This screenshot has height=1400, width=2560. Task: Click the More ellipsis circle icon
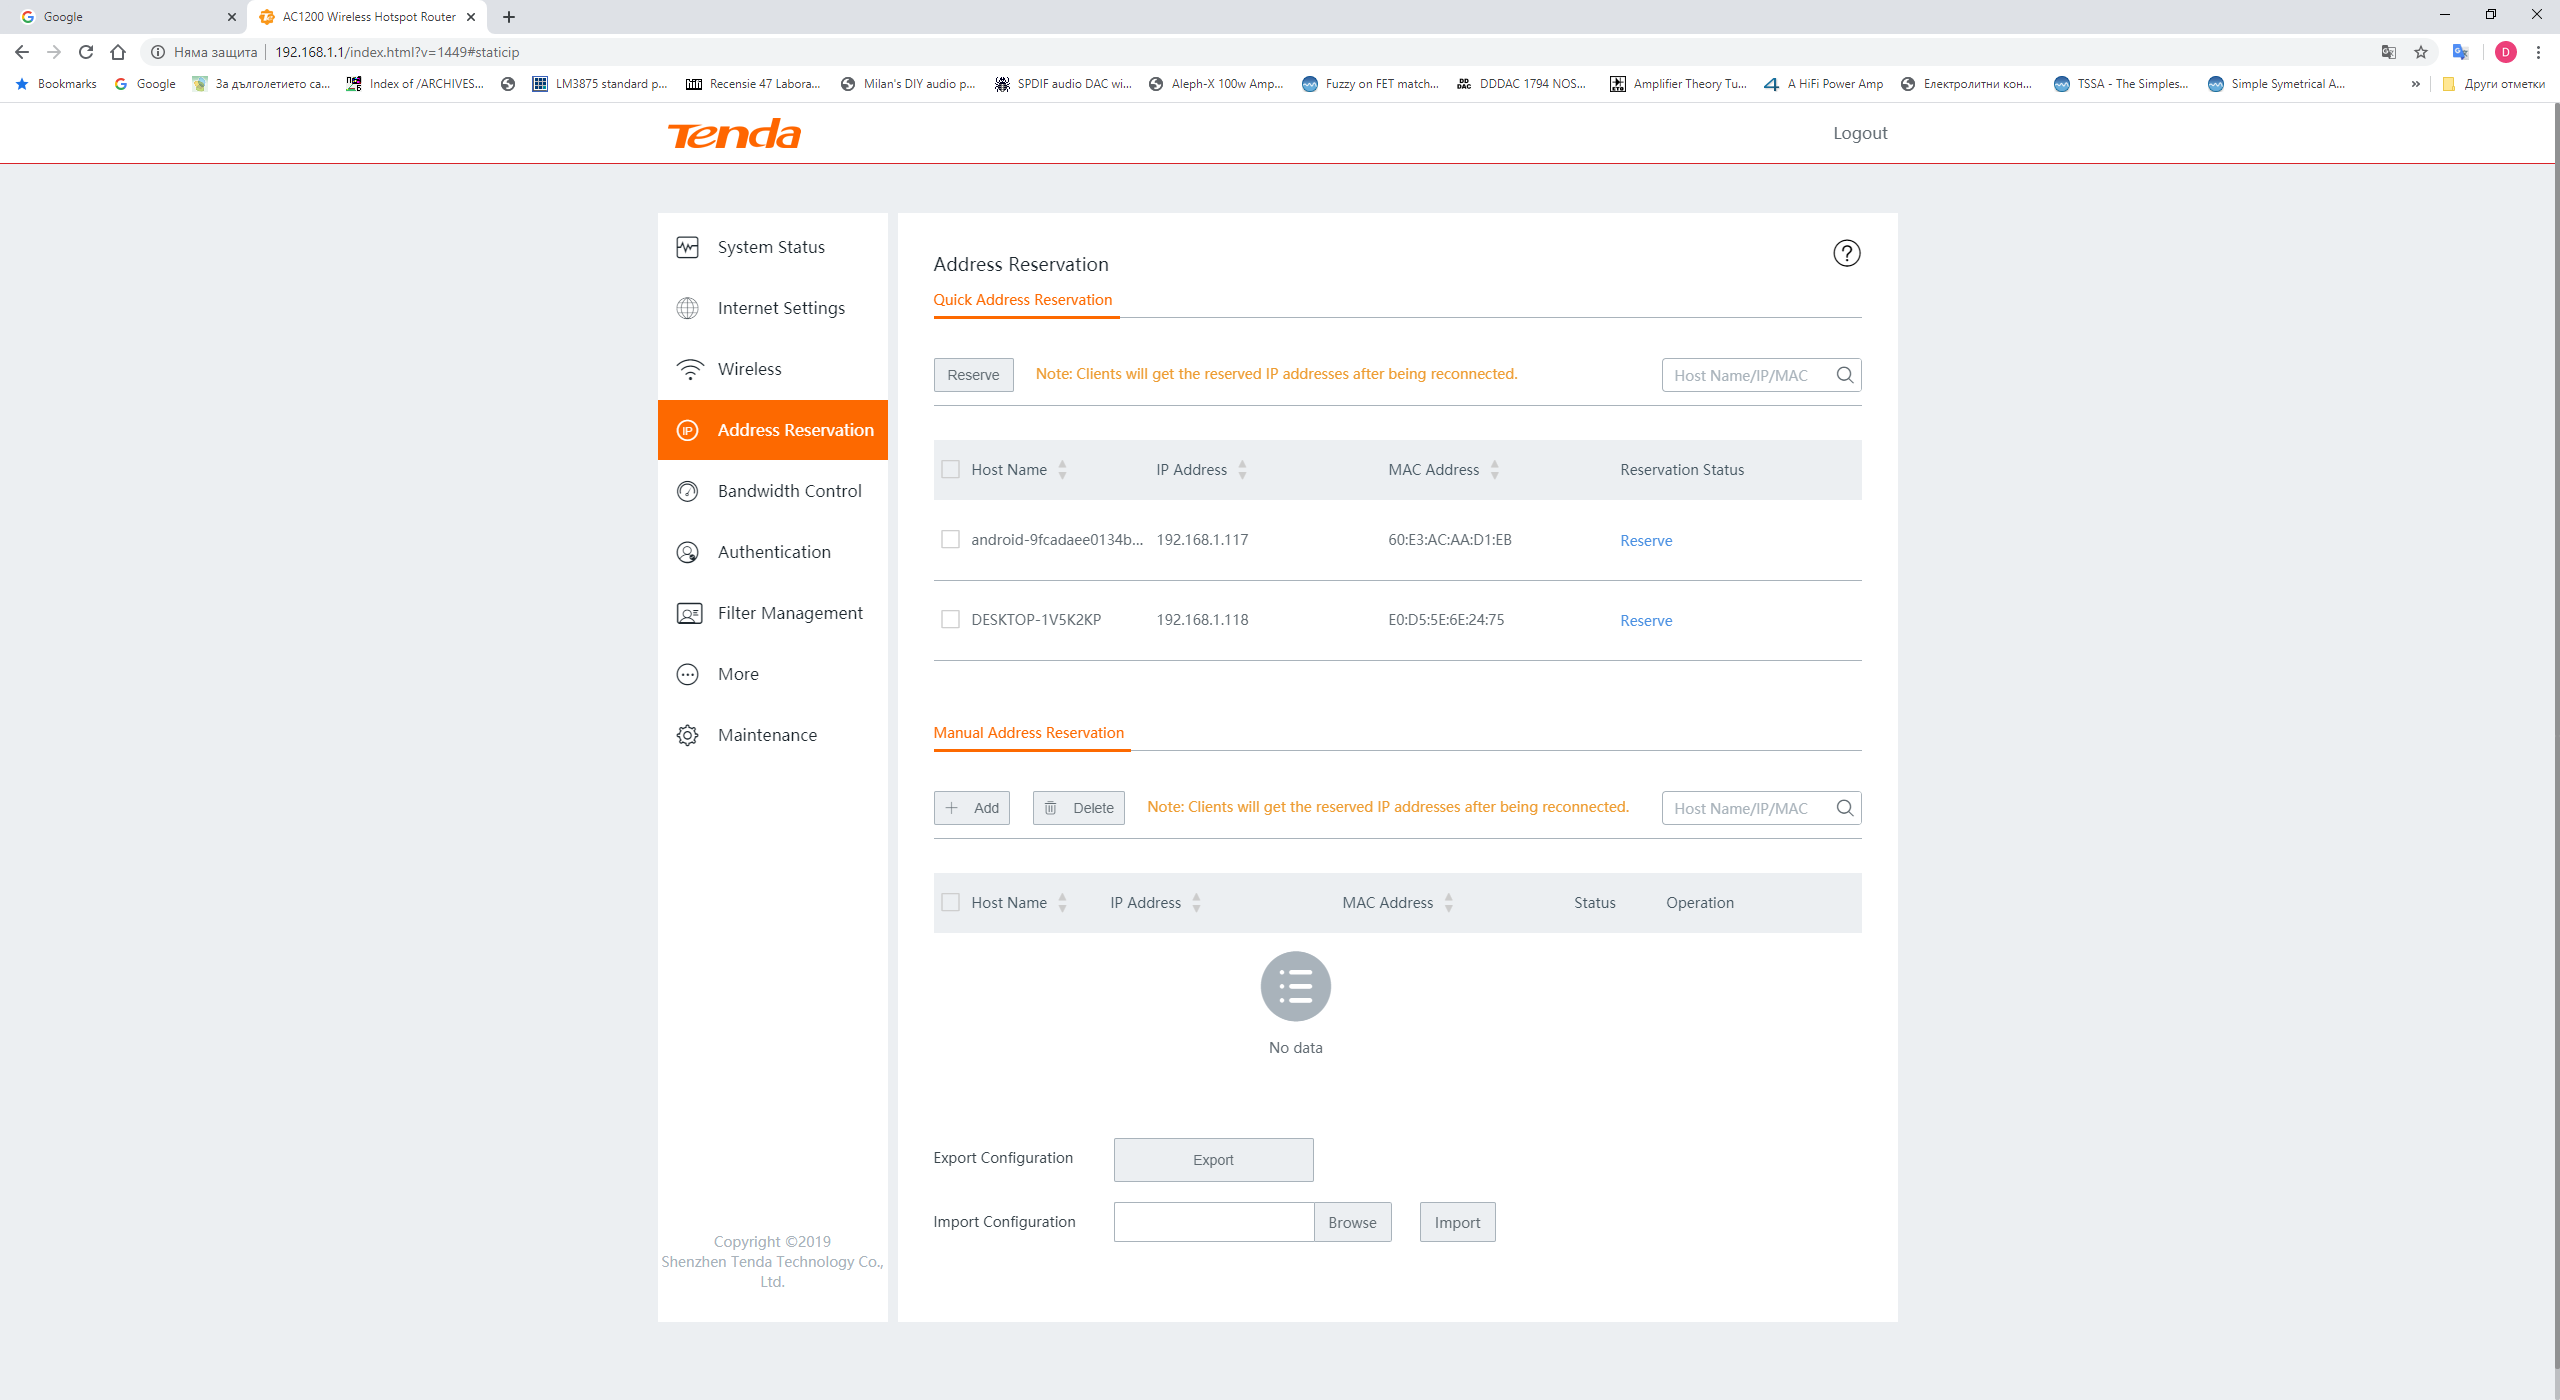tap(687, 674)
